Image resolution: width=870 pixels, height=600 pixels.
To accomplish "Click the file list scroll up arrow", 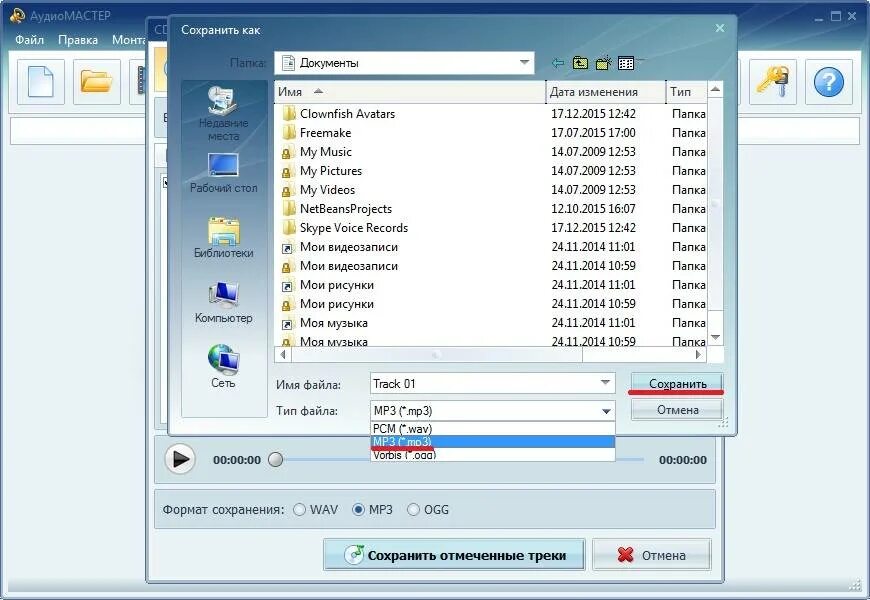I will click(x=715, y=89).
